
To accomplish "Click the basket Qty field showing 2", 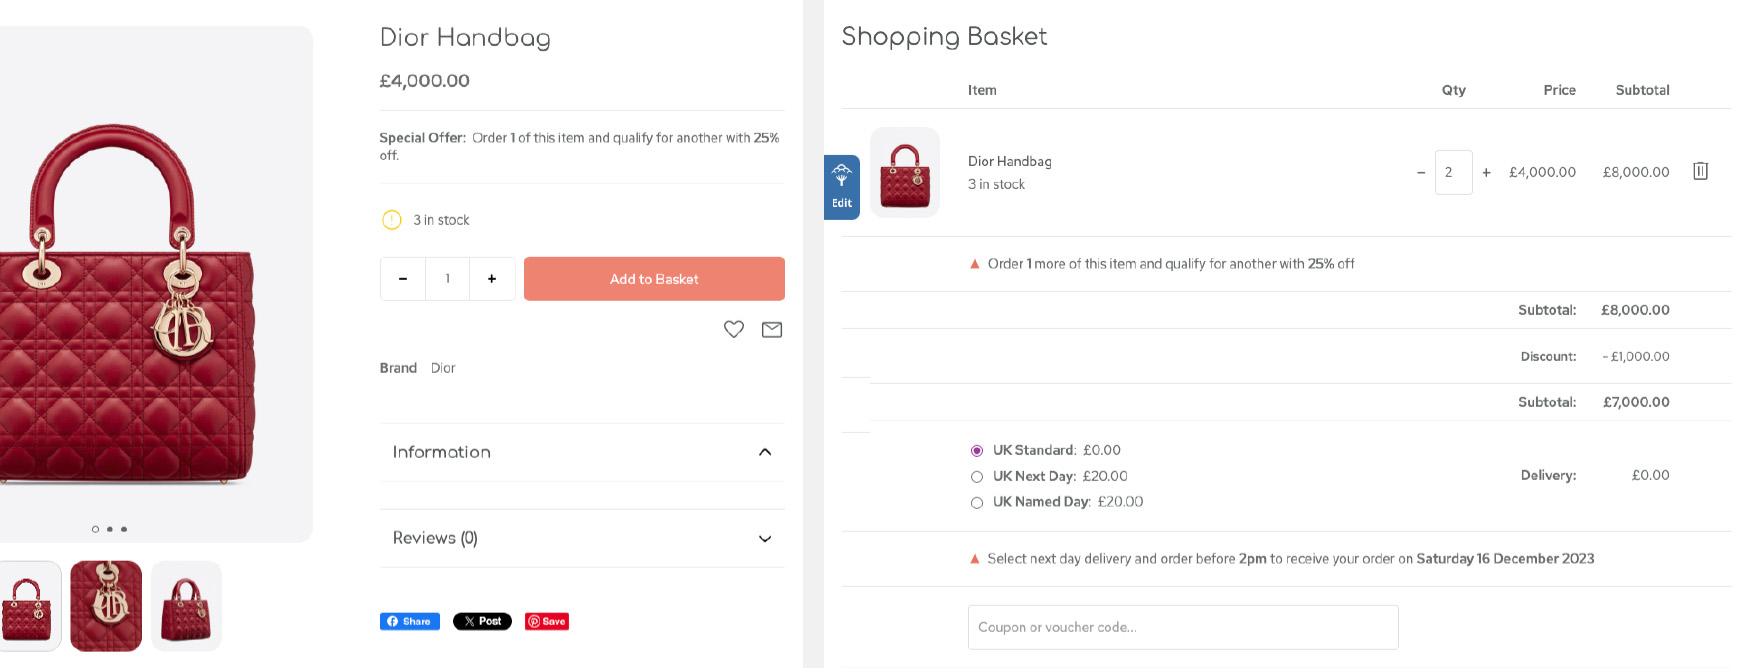I will 1454,172.
